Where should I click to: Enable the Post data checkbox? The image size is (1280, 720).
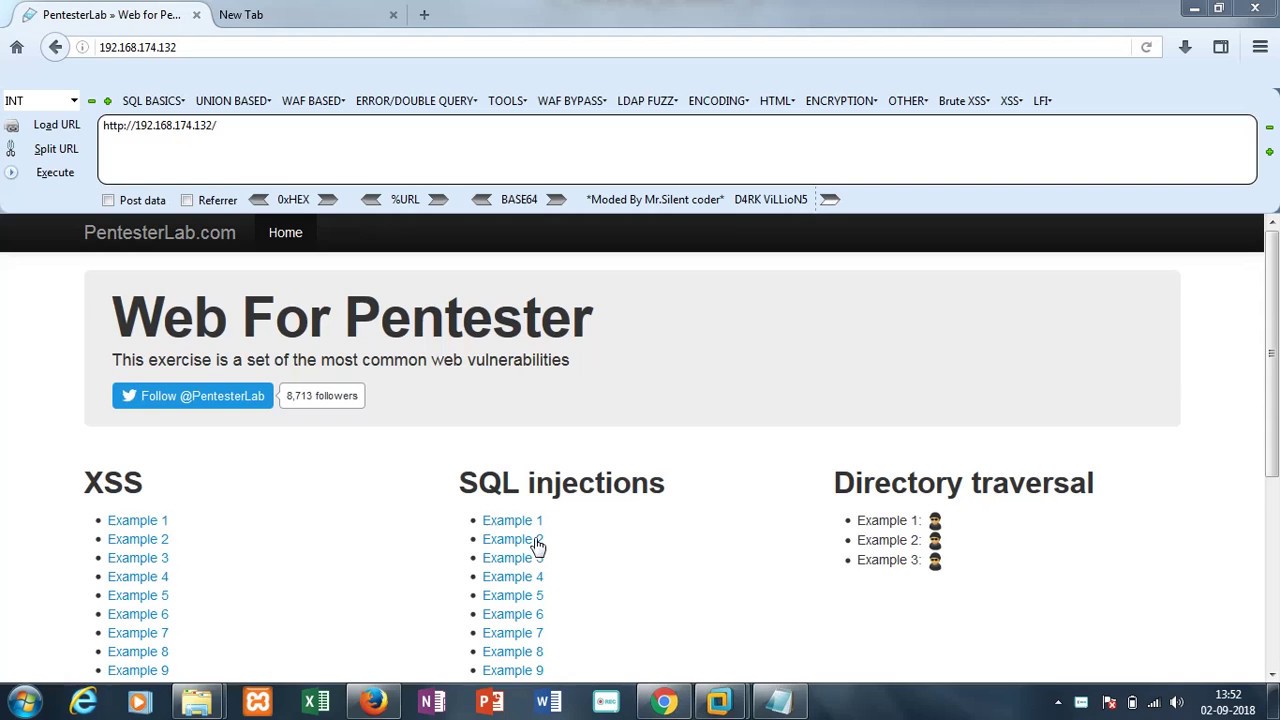[108, 200]
